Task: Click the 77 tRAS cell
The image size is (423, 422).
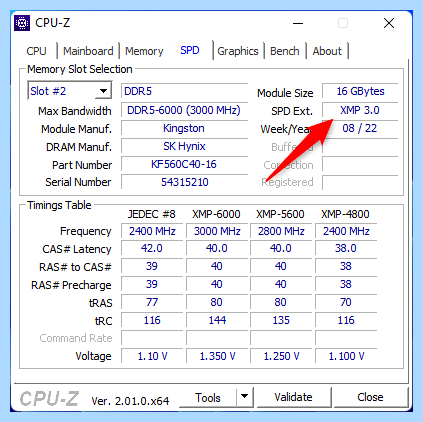Action: click(x=152, y=302)
